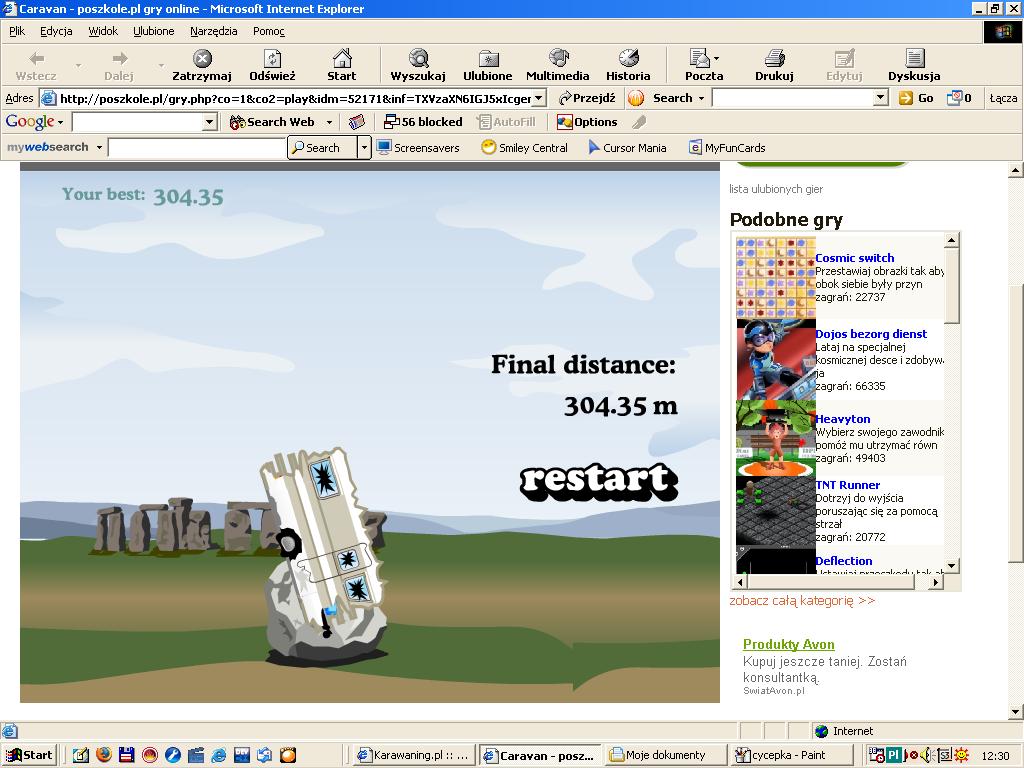Click the Drukuj printer icon
The image size is (1024, 768).
[x=775, y=59]
